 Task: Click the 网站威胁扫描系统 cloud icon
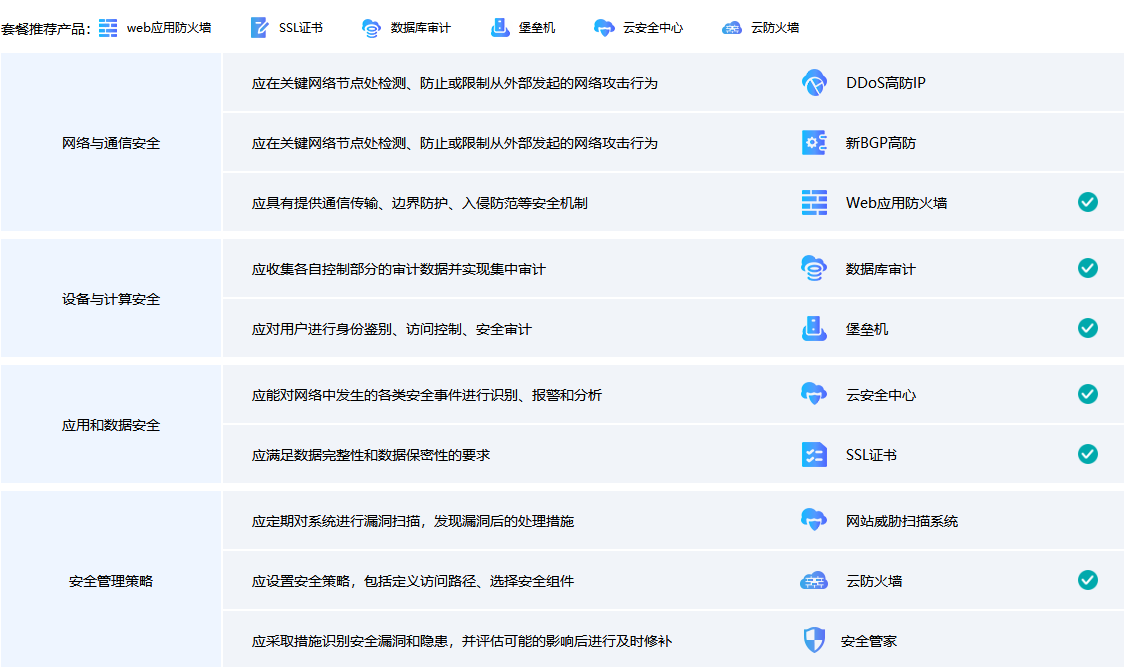(814, 521)
